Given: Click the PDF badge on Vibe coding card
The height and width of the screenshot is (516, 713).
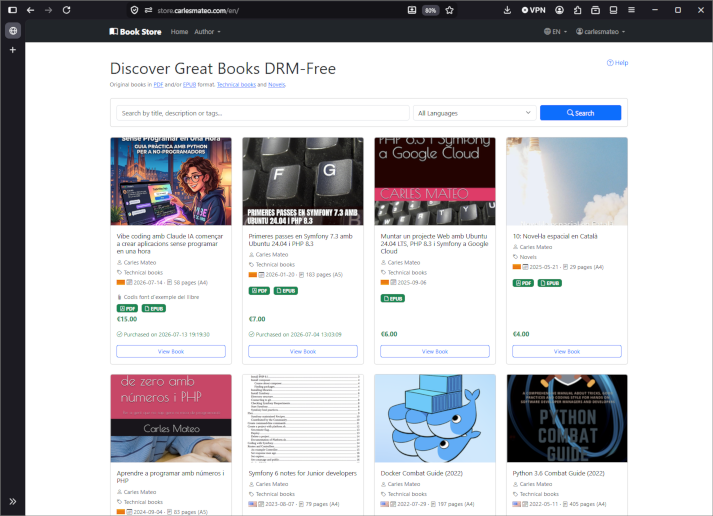Looking at the screenshot, I should (x=127, y=308).
